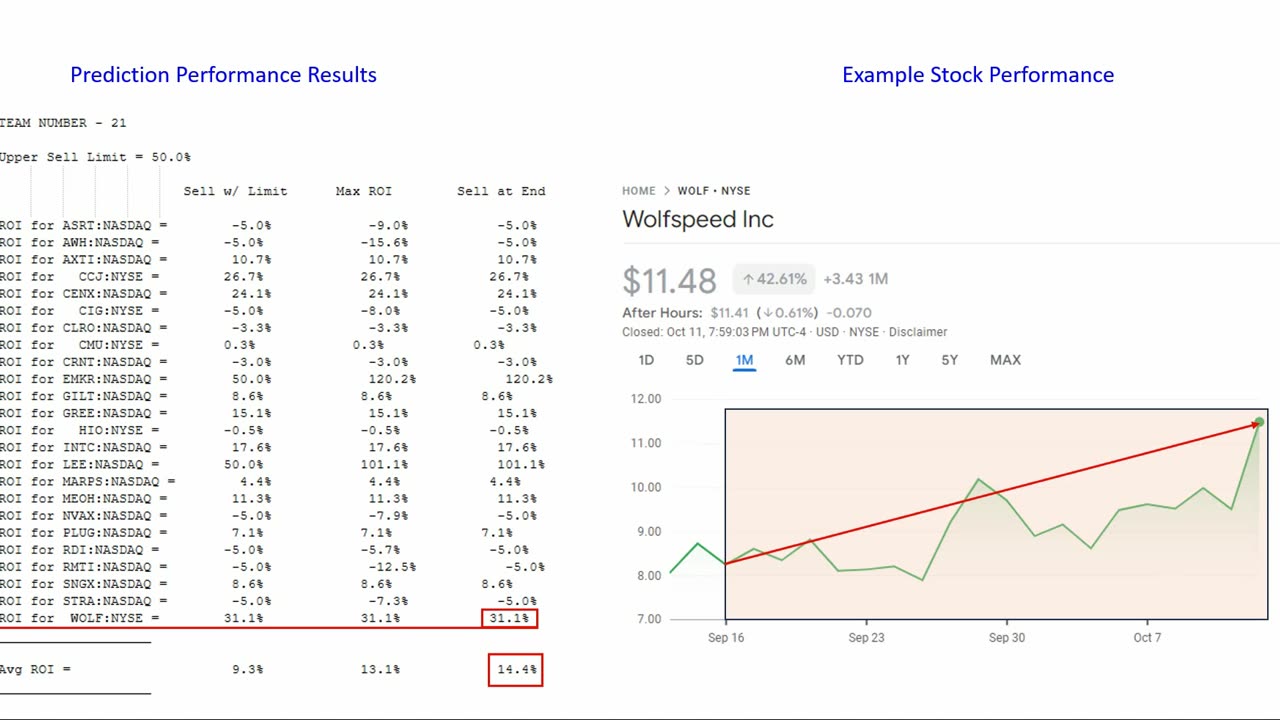The image size is (1280, 720).
Task: Click the ROI for AXTI:NASDAQ row label
Action: pos(84,260)
